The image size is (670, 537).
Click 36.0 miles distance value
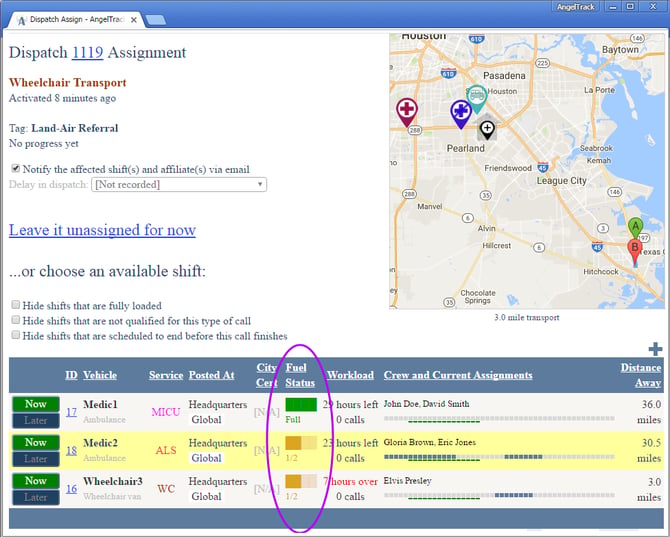[x=649, y=412]
